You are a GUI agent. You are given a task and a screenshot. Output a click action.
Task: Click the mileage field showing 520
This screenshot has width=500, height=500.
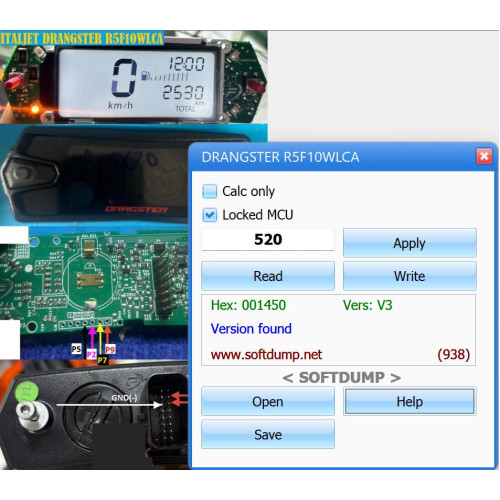click(x=268, y=239)
